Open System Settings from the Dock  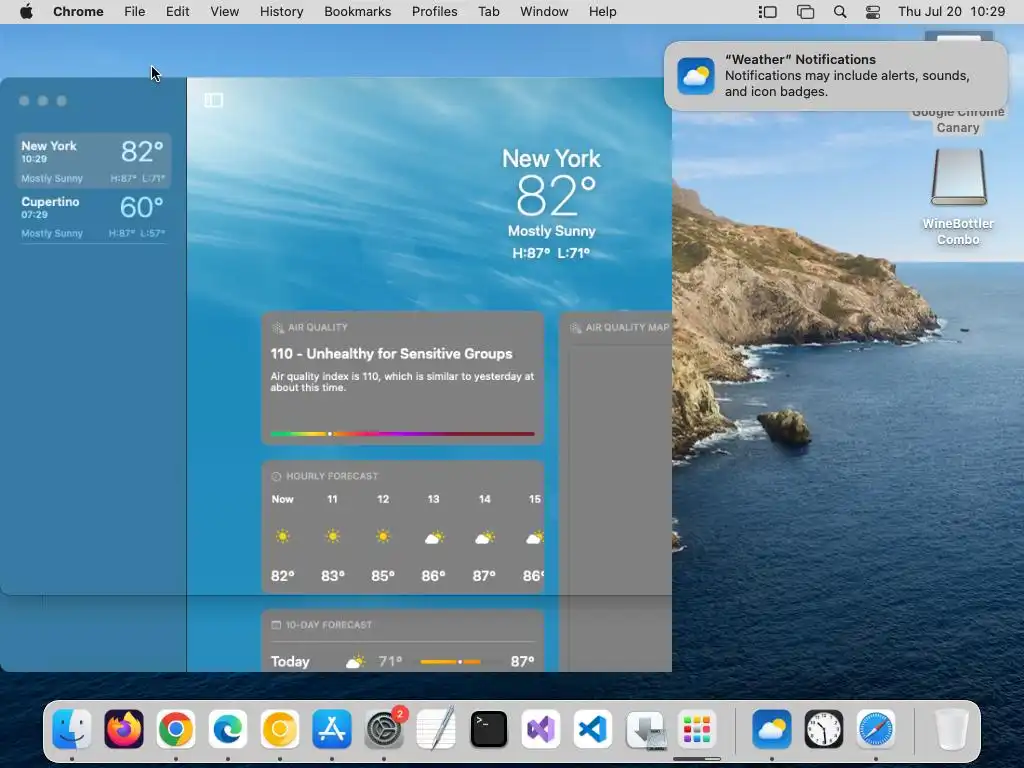[x=384, y=729]
